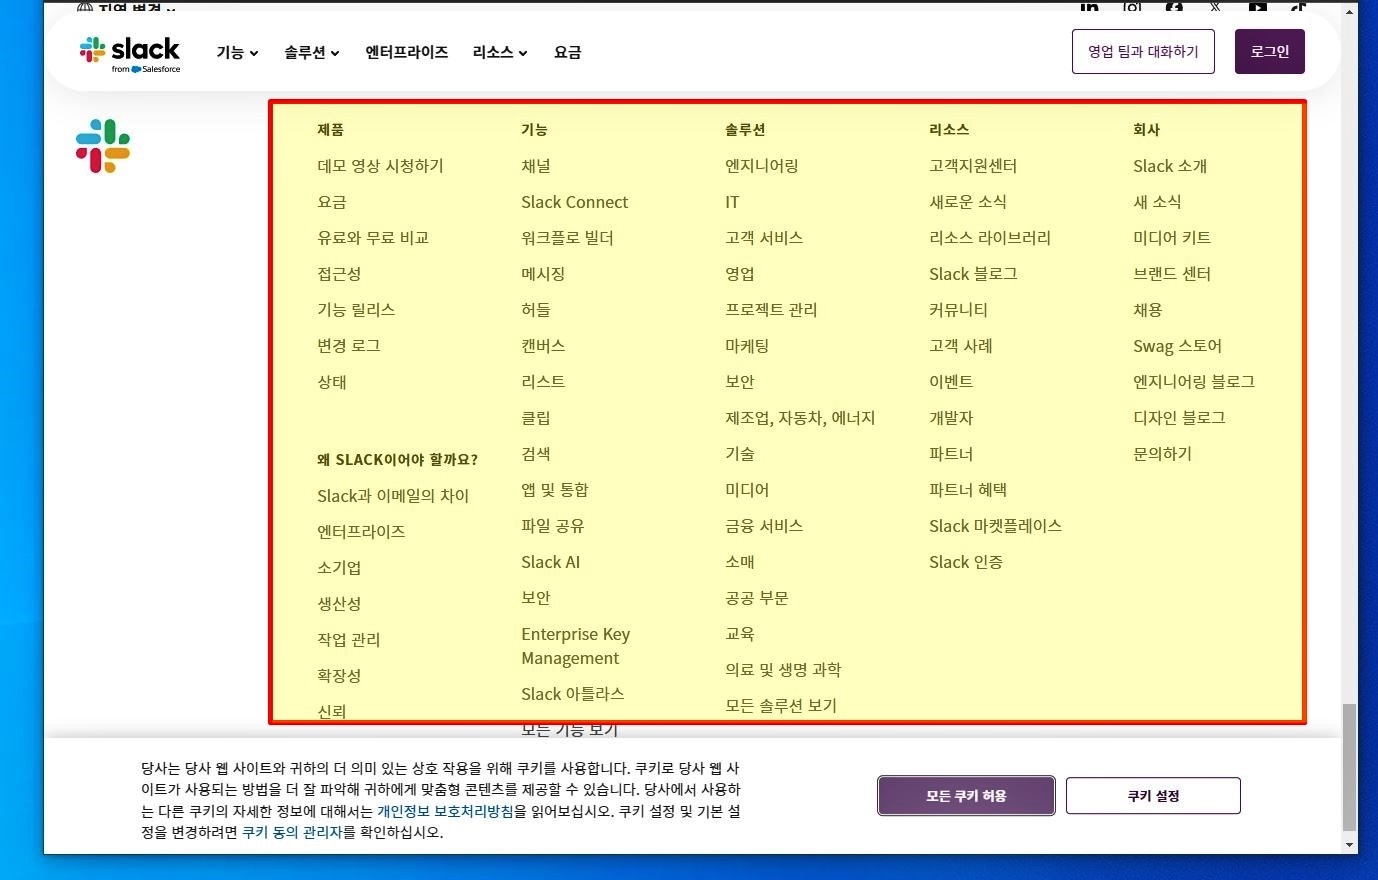Open Slack 마켓플레이스 footer link
The image size is (1378, 880).
pyautogui.click(x=995, y=526)
